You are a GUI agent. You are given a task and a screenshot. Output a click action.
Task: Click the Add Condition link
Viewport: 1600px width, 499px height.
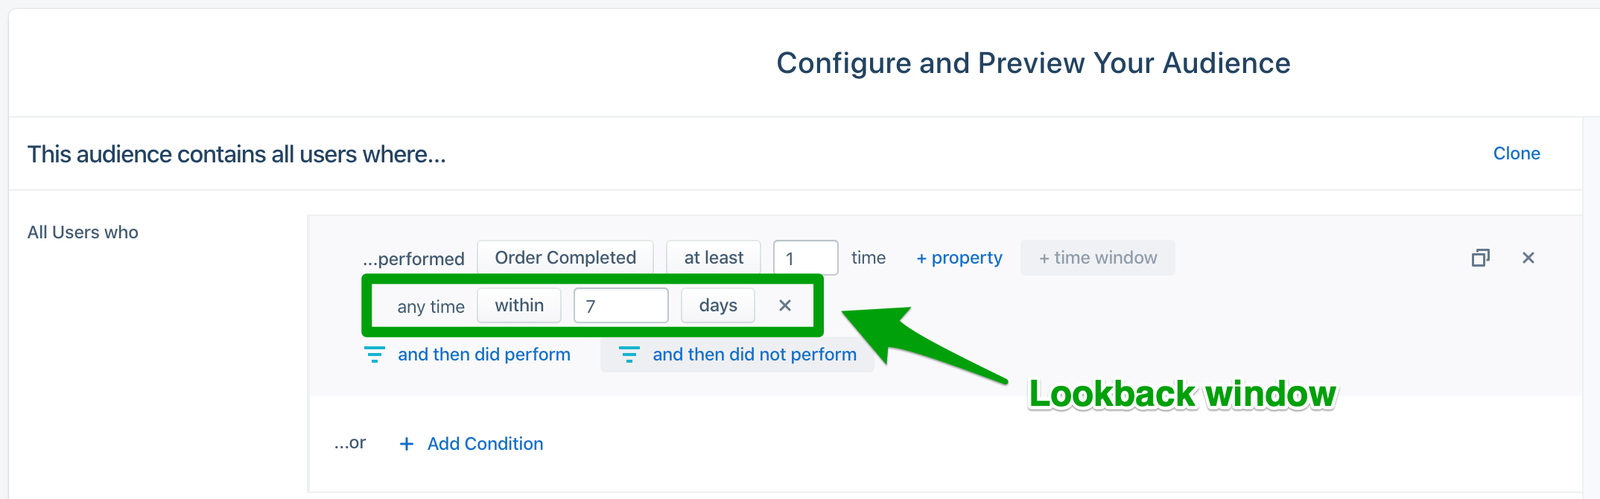(485, 444)
